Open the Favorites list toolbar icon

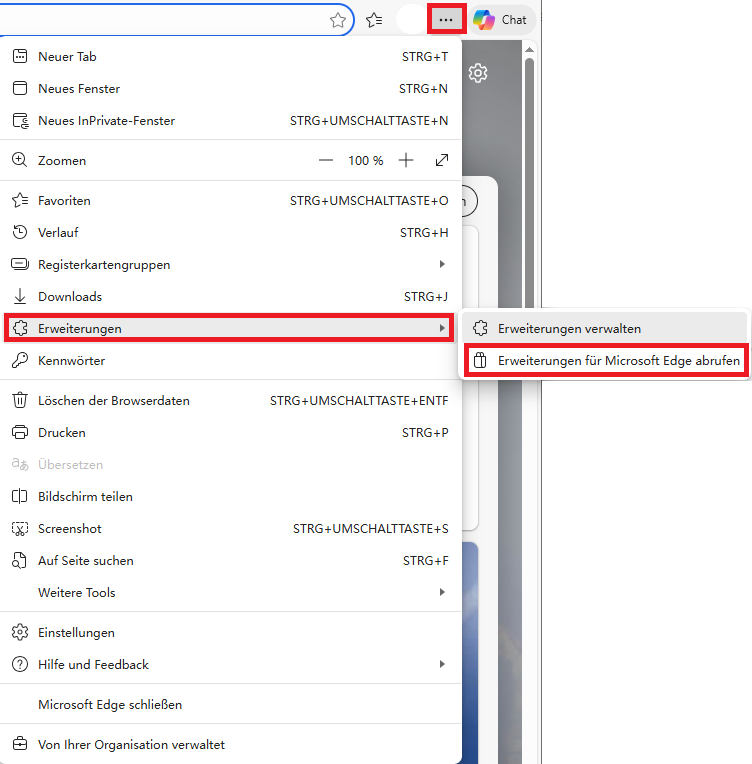pos(374,20)
